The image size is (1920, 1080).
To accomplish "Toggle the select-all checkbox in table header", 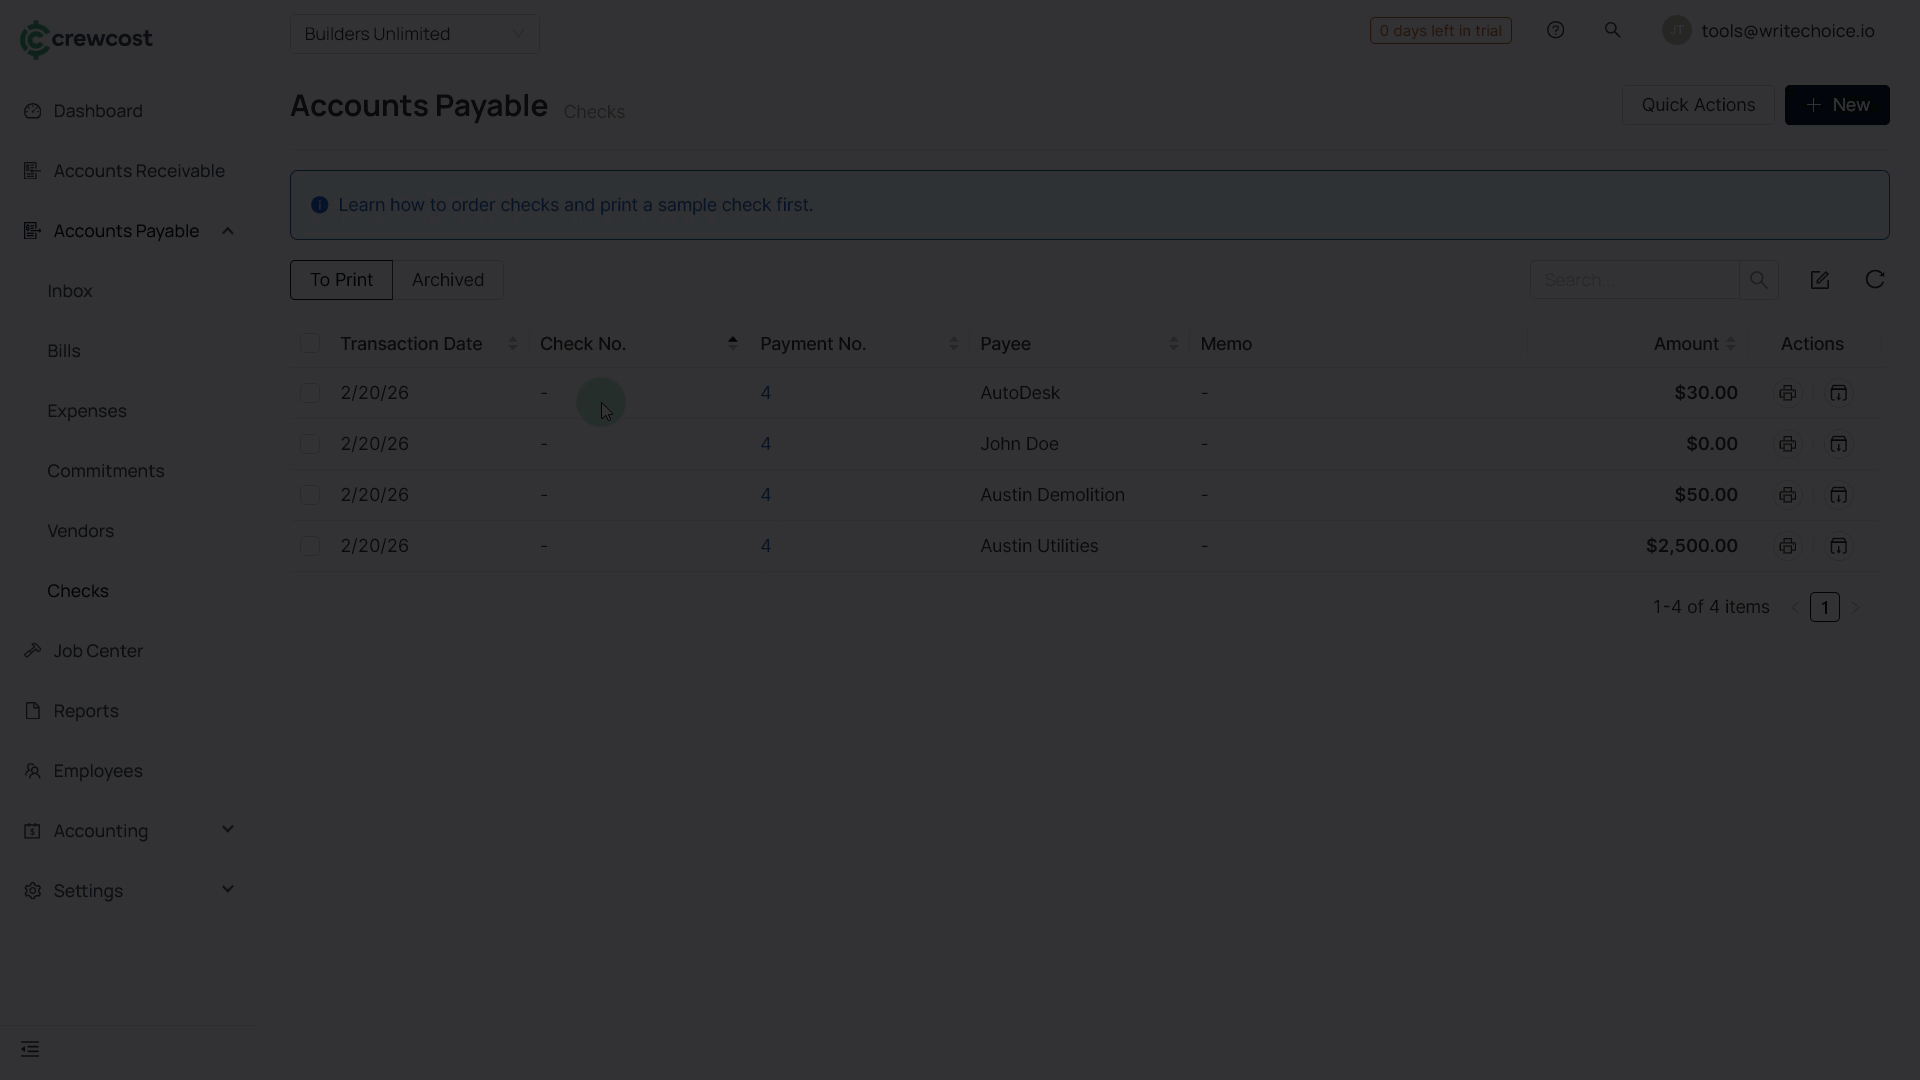I will pyautogui.click(x=310, y=344).
